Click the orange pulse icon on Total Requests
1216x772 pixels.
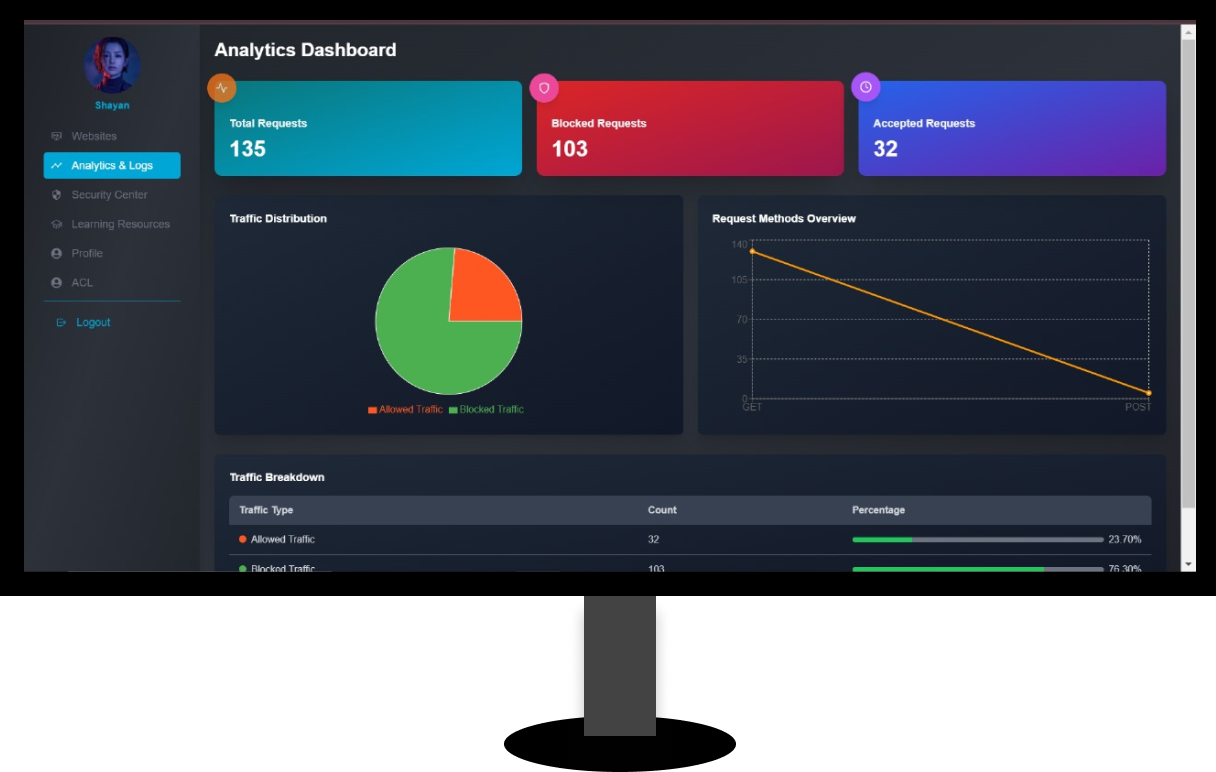click(x=222, y=87)
